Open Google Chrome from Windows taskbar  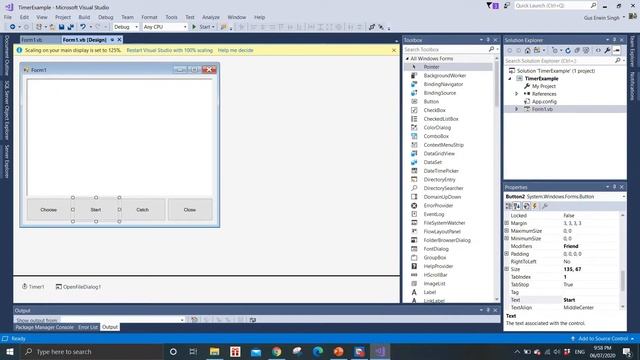tap(277, 352)
